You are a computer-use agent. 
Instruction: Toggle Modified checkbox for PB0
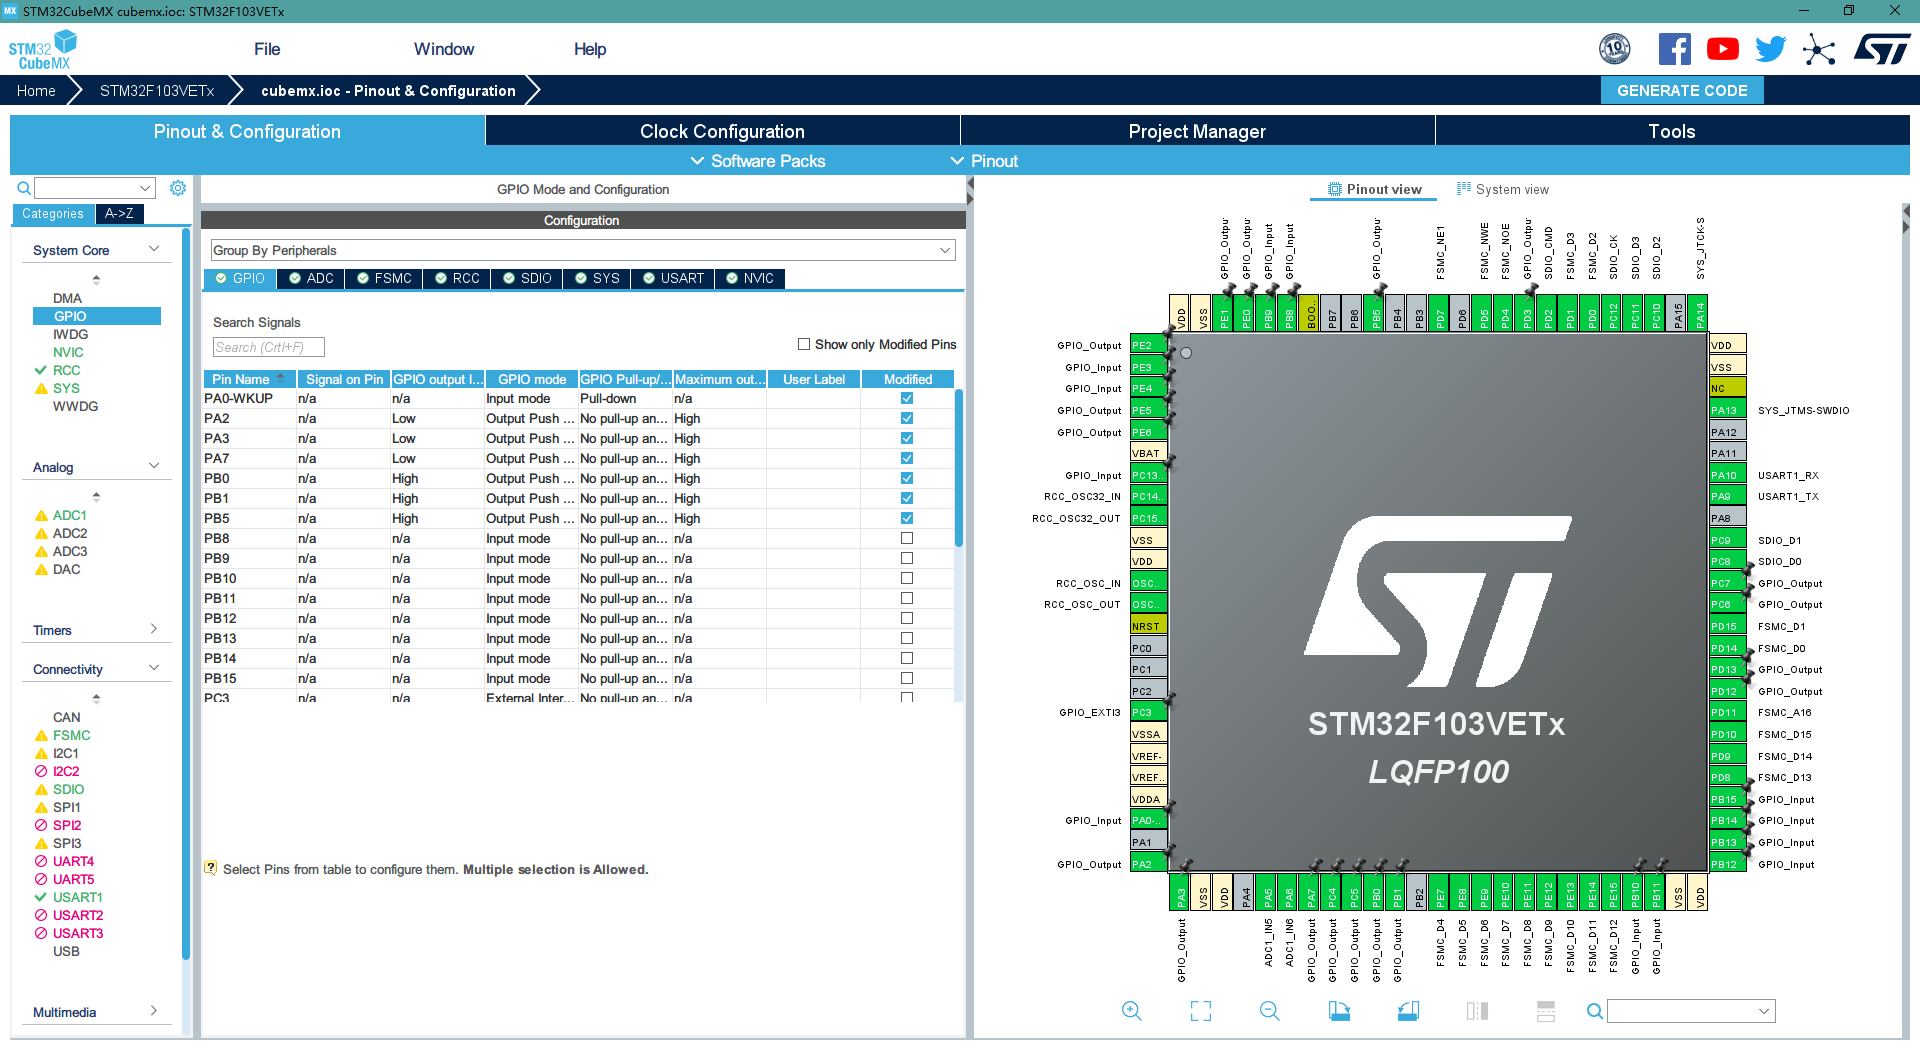pos(907,478)
